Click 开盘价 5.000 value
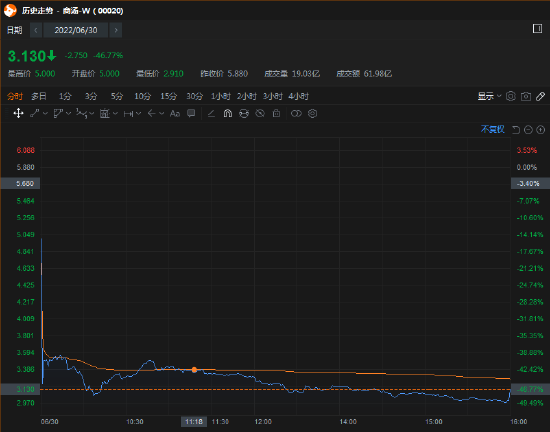The height and width of the screenshot is (432, 550). click(95, 74)
